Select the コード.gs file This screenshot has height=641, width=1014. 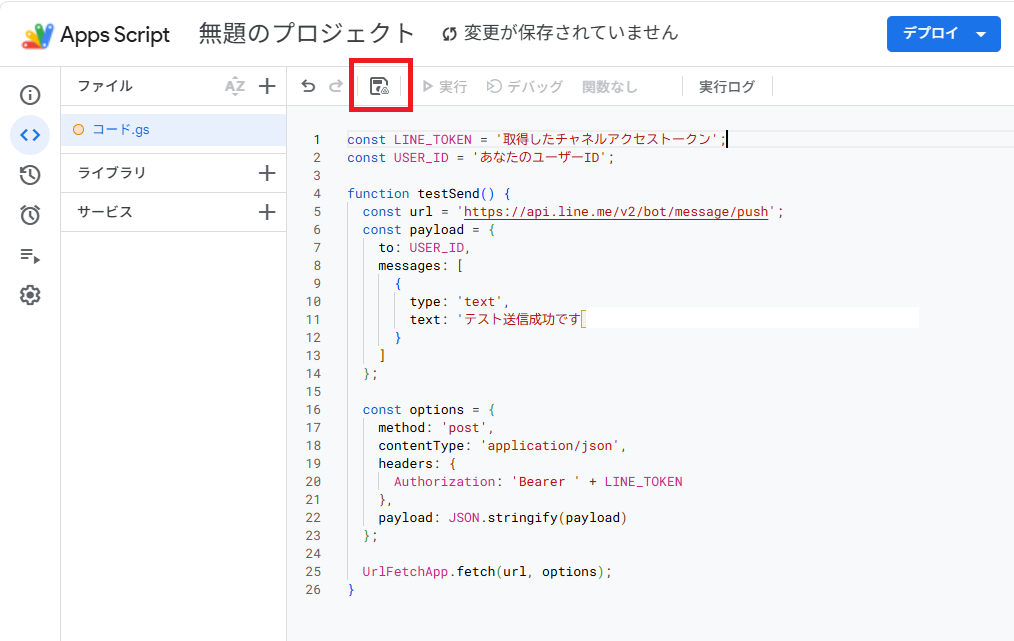pos(173,129)
